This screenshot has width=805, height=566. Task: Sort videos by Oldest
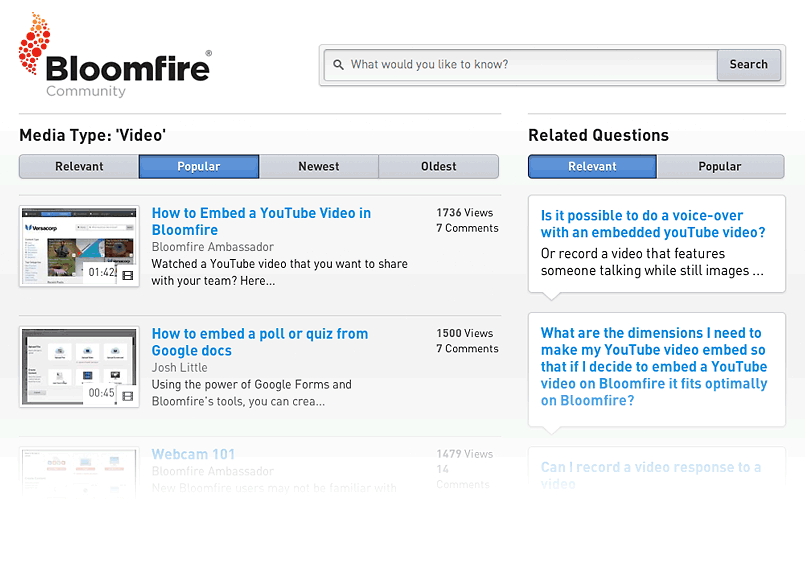point(438,167)
